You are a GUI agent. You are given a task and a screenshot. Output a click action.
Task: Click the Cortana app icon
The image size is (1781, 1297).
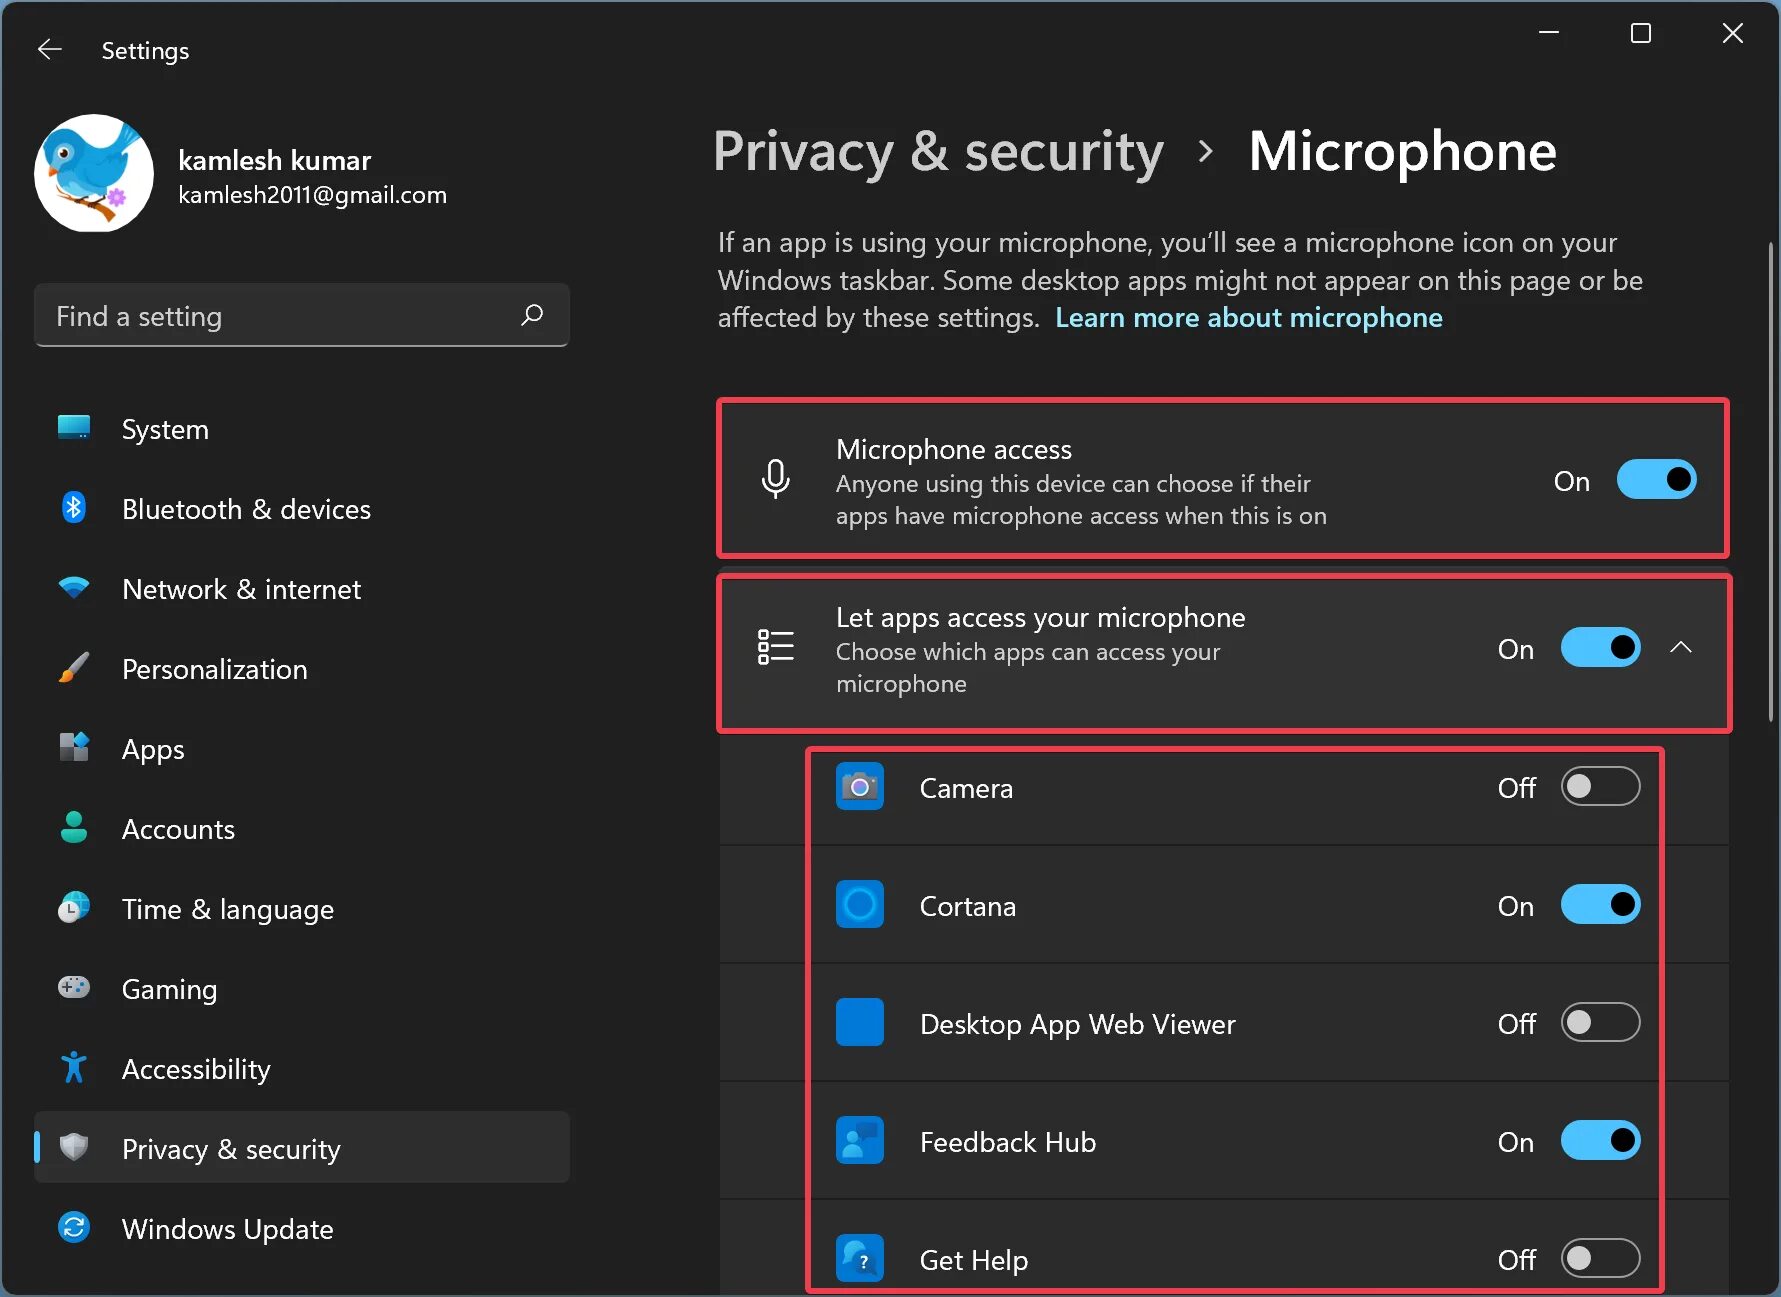pos(859,905)
